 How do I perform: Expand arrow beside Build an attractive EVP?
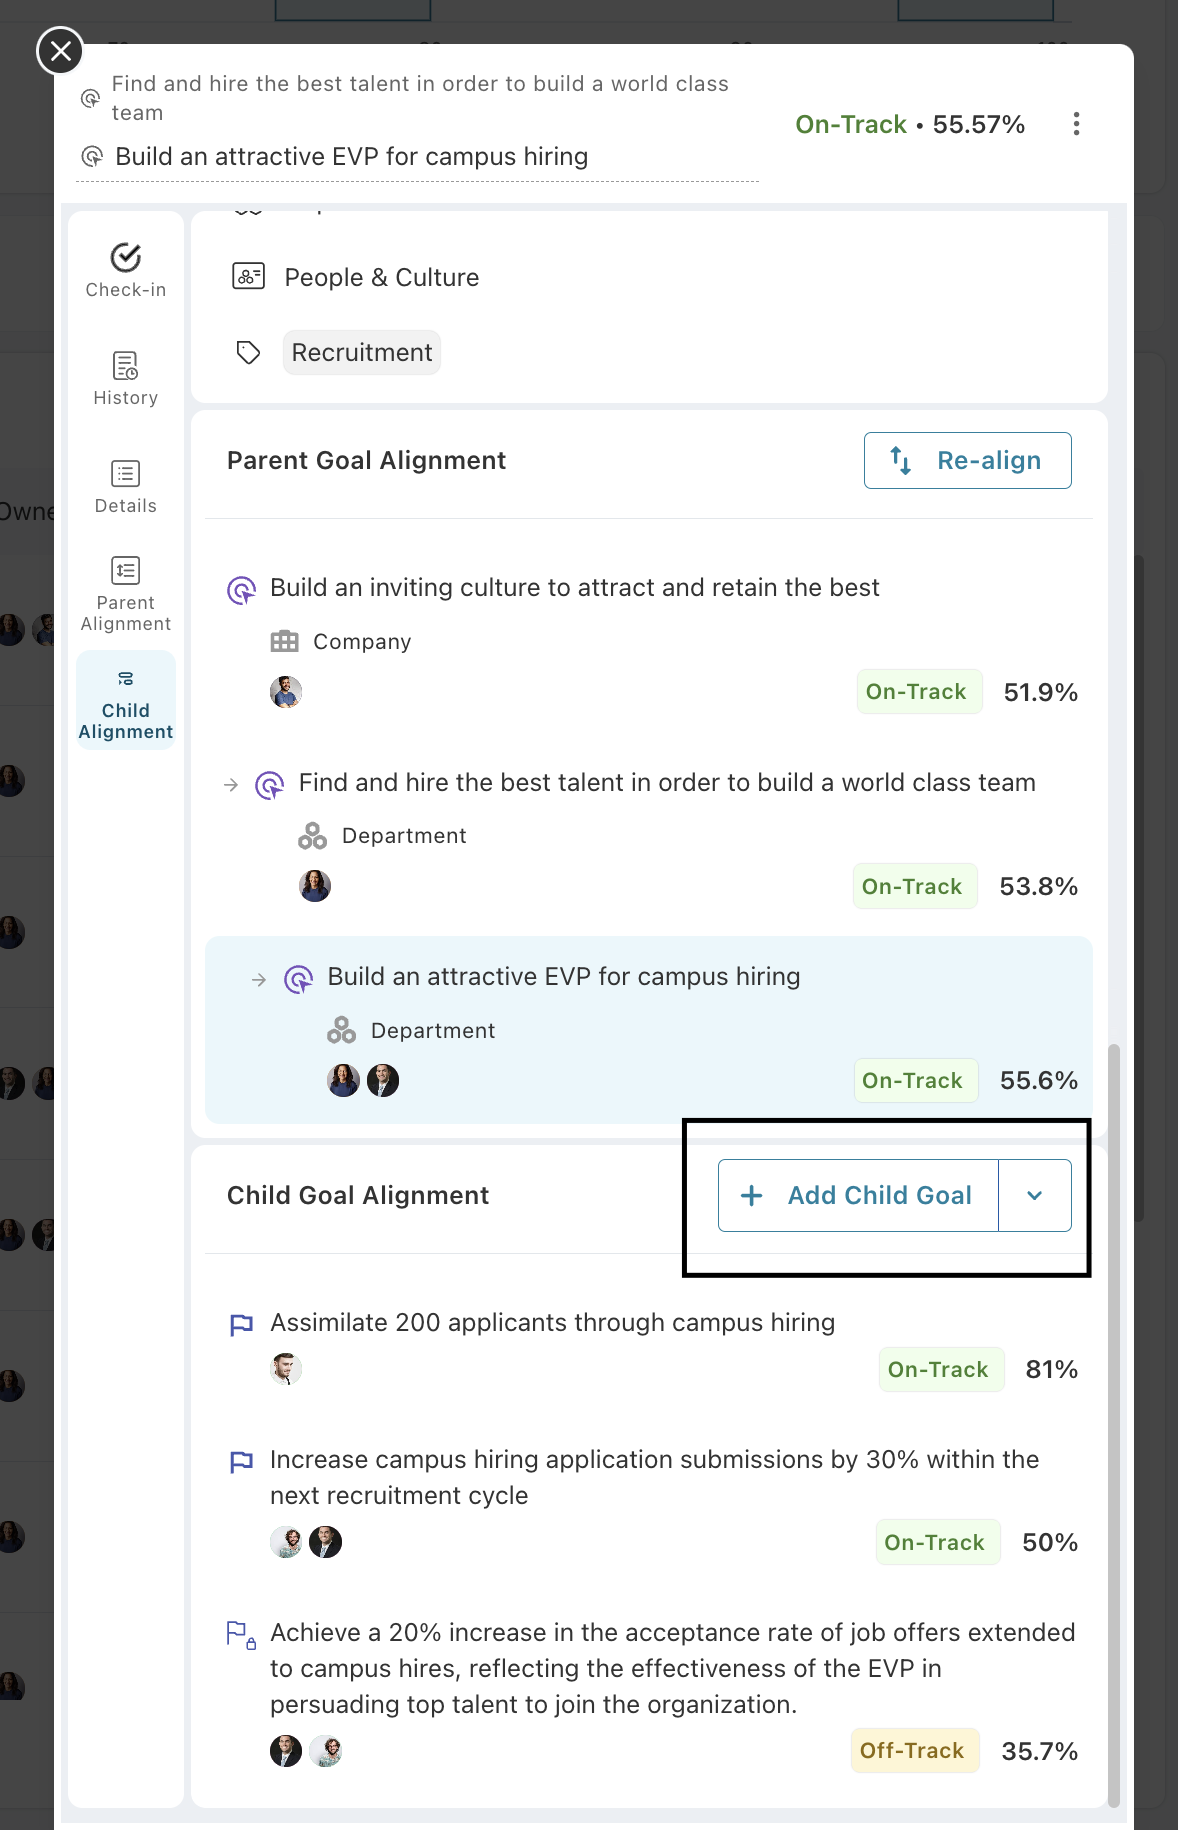tap(259, 980)
